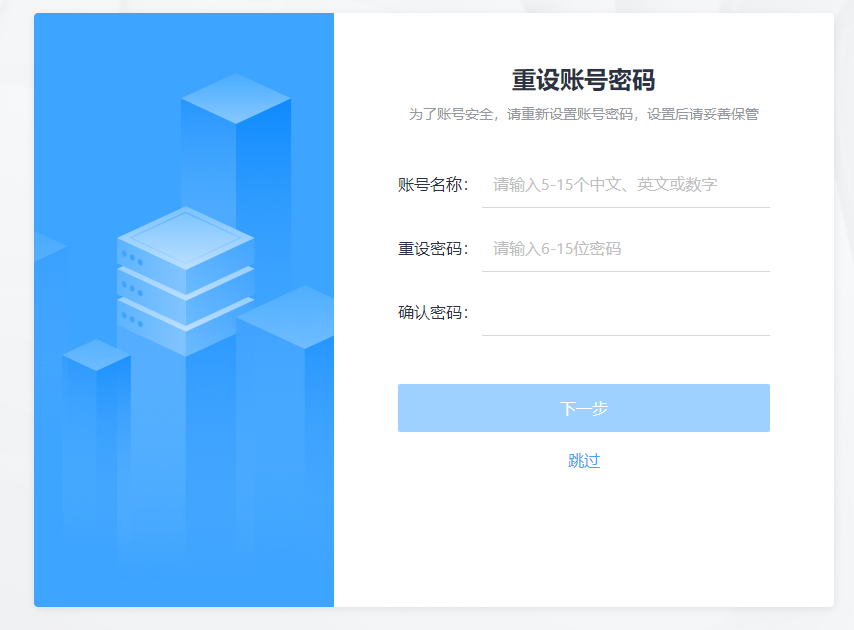Click empty white area below 跳过
Screen dimensions: 854x630
pyautogui.click(x=584, y=540)
